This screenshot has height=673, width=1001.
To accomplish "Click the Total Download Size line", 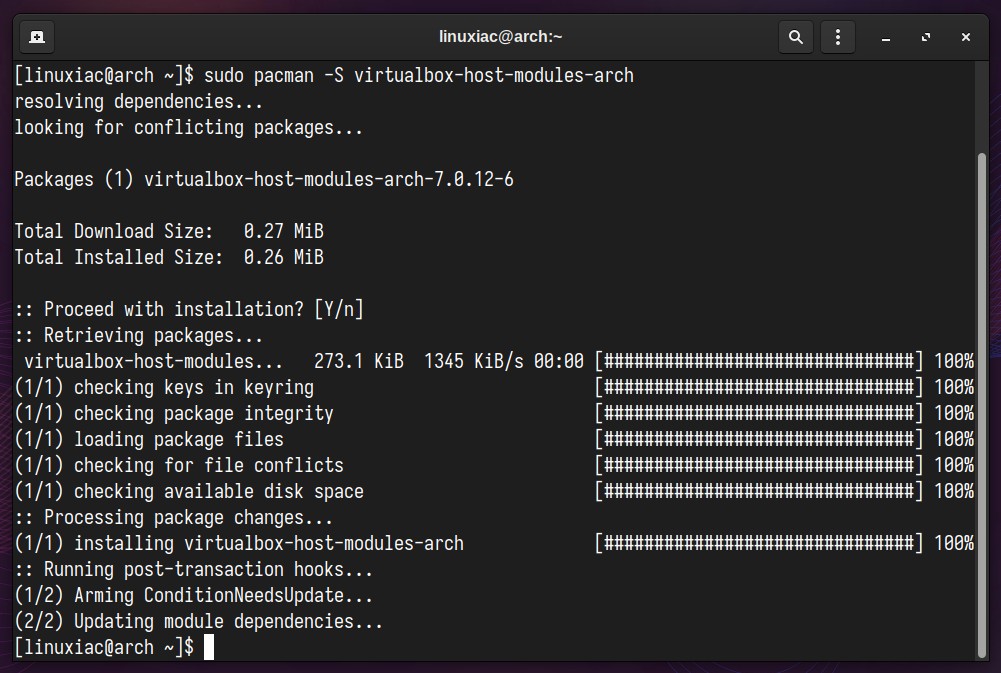I will (x=169, y=231).
